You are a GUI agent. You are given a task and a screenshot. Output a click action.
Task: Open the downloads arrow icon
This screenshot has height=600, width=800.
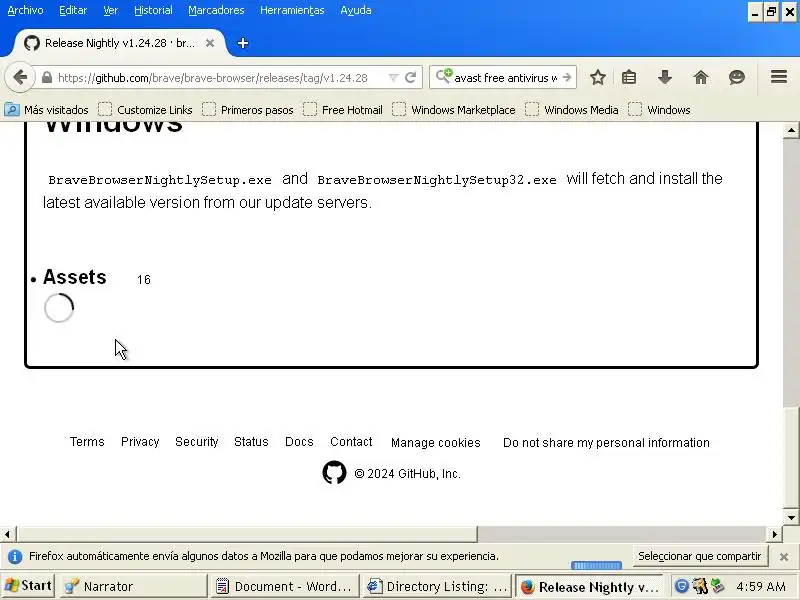(x=664, y=78)
